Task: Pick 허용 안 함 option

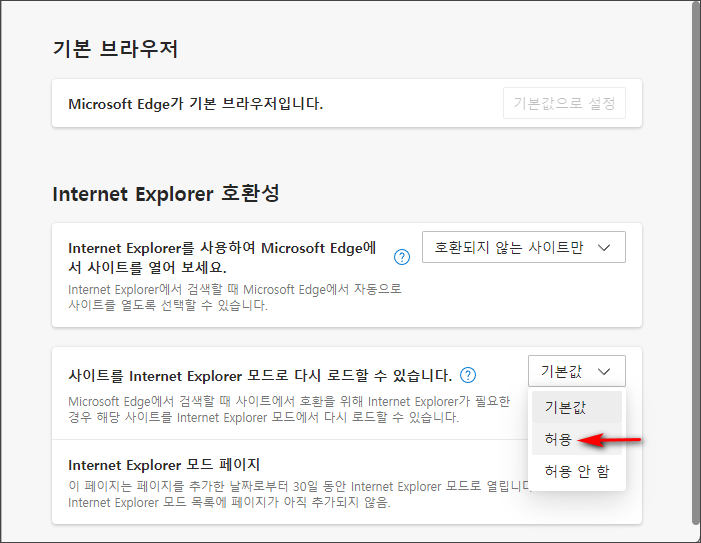Action: 577,471
